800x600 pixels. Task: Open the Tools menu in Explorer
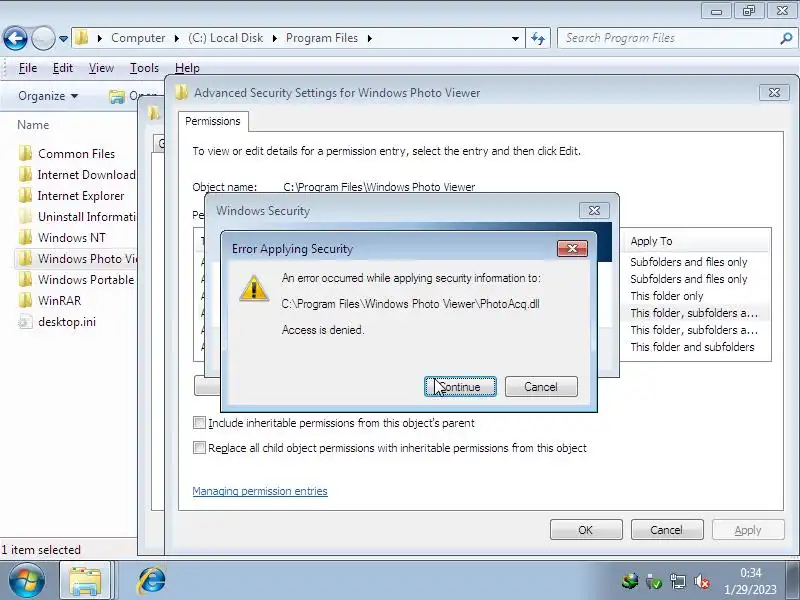pos(144,68)
